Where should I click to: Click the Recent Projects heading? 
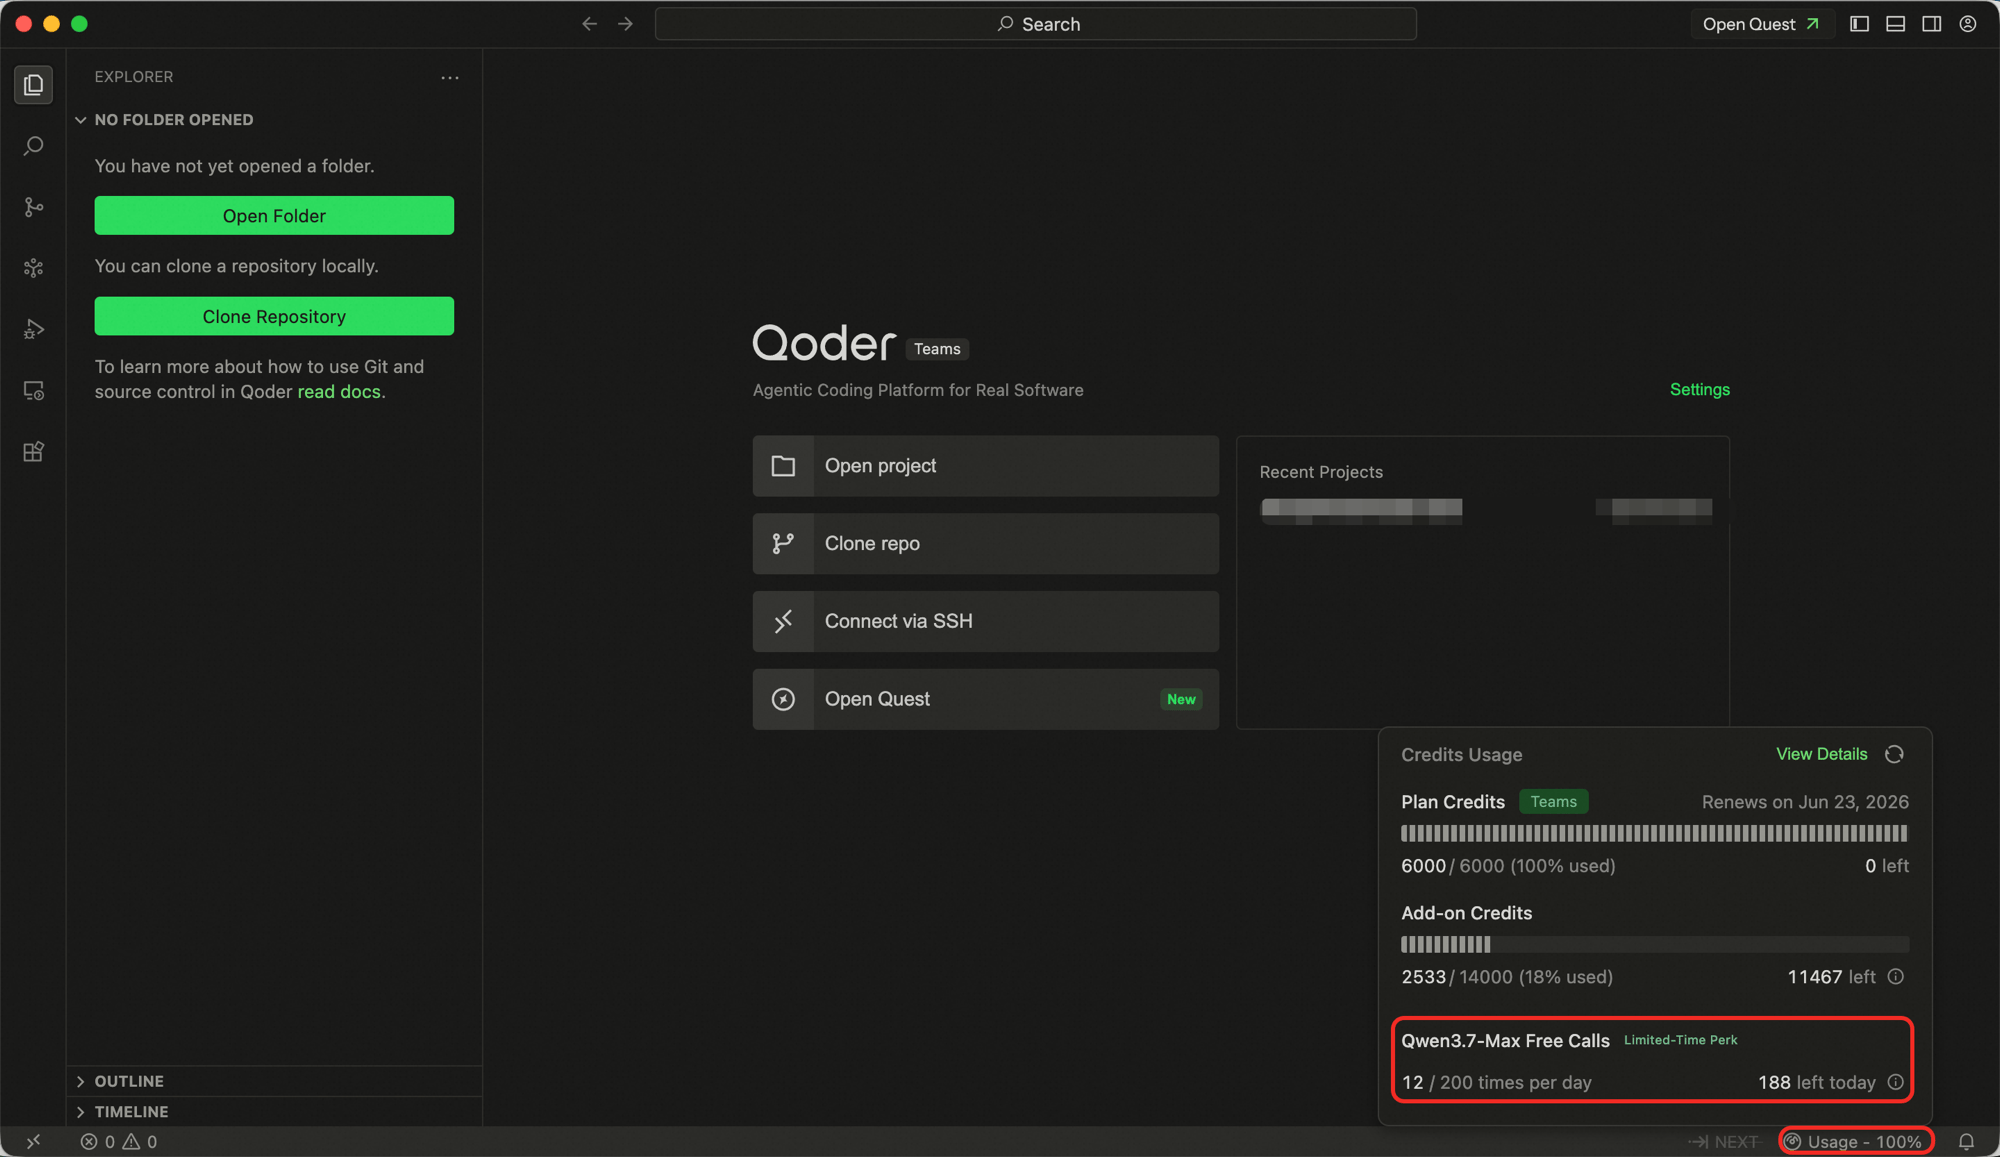tap(1321, 472)
